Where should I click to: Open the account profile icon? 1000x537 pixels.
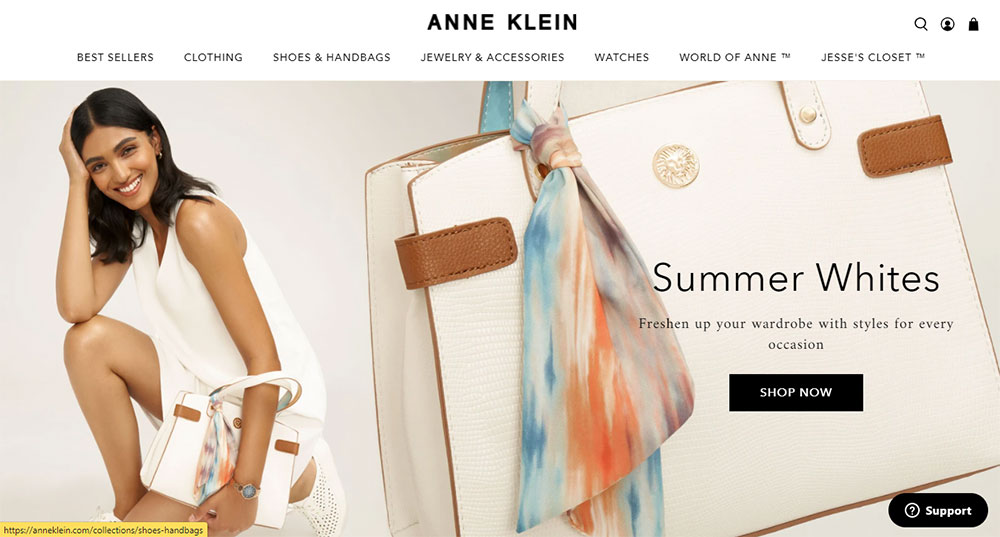[x=947, y=24]
